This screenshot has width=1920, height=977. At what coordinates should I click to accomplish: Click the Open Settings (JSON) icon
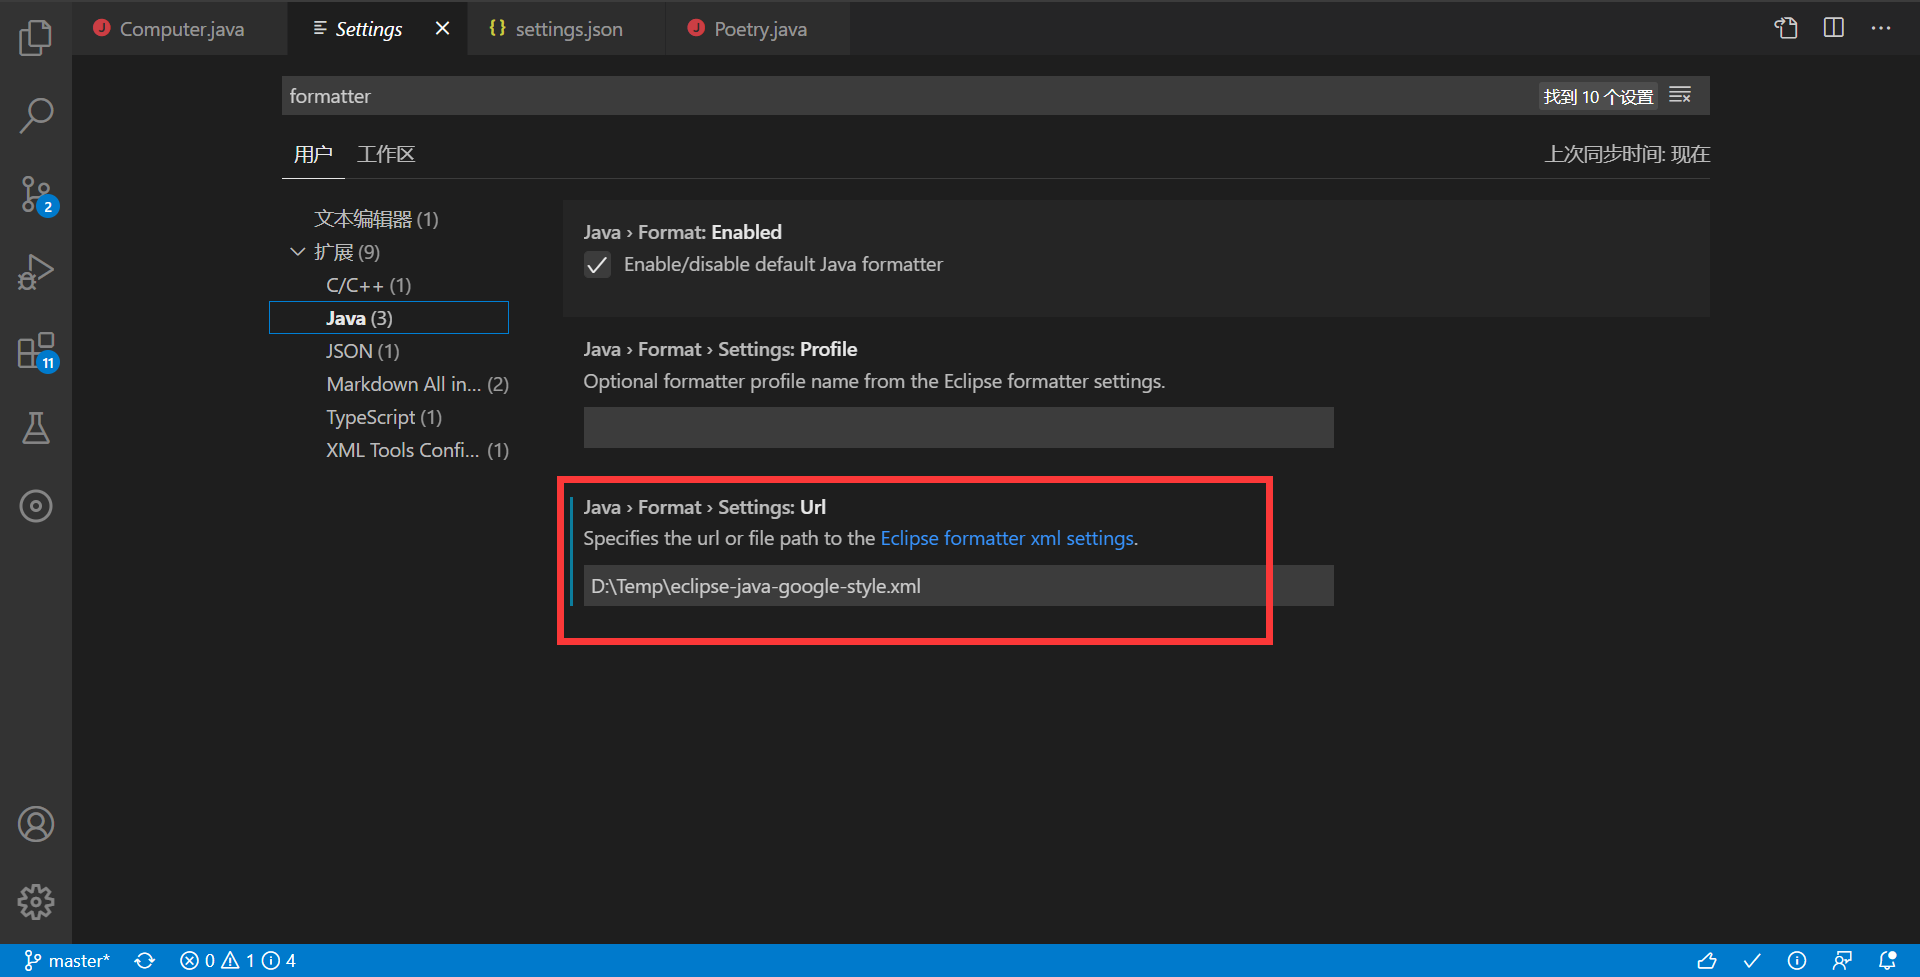pos(1786,28)
